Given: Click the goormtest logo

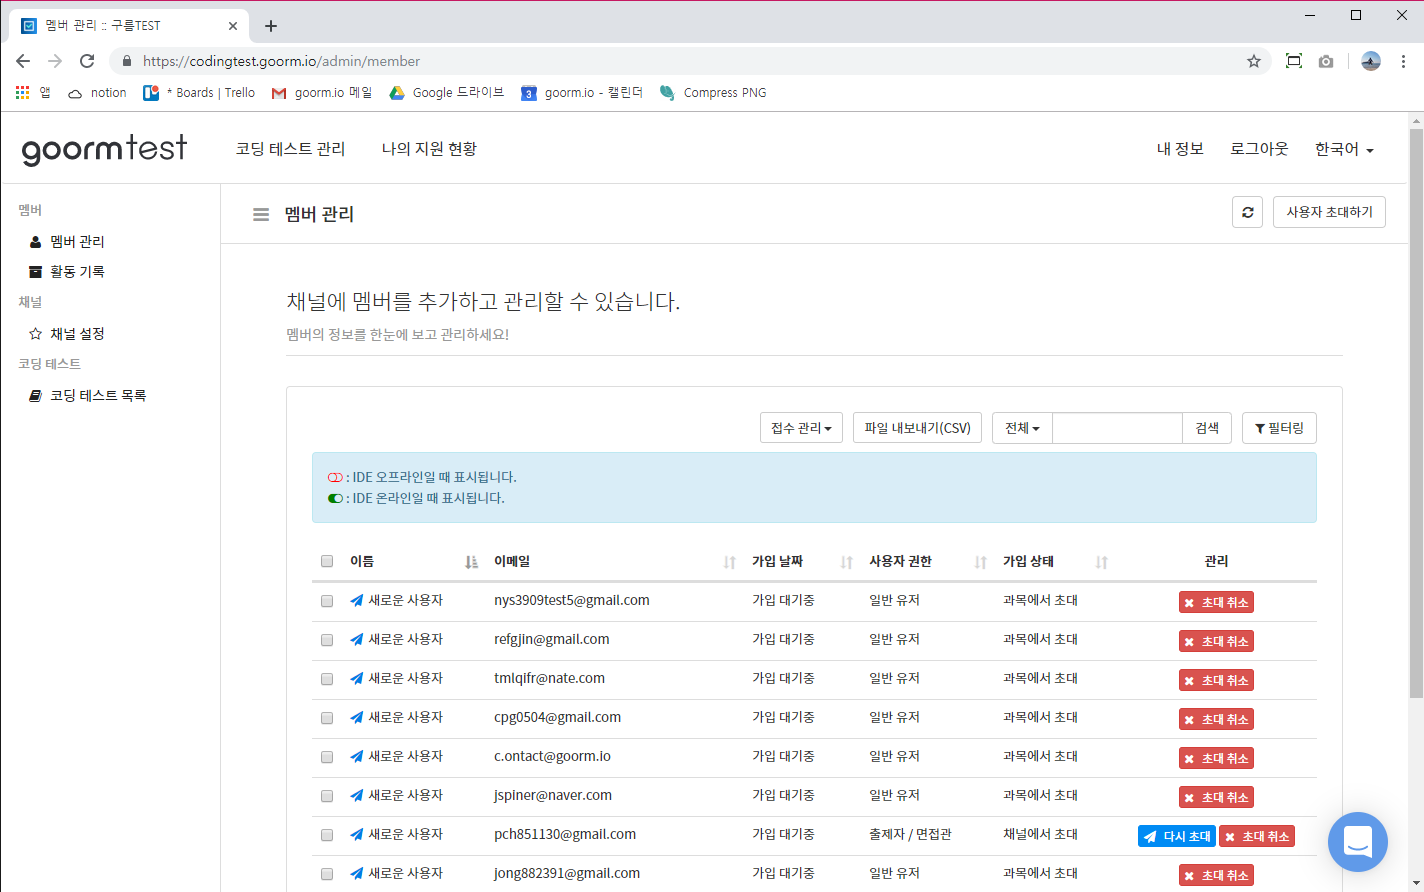Looking at the screenshot, I should point(104,149).
